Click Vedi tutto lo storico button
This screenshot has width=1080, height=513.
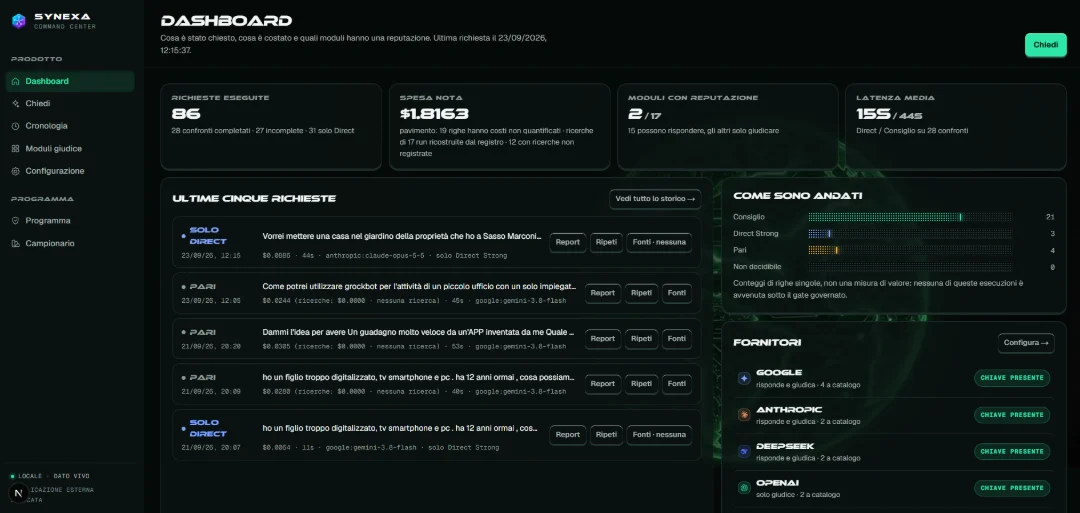(655, 199)
